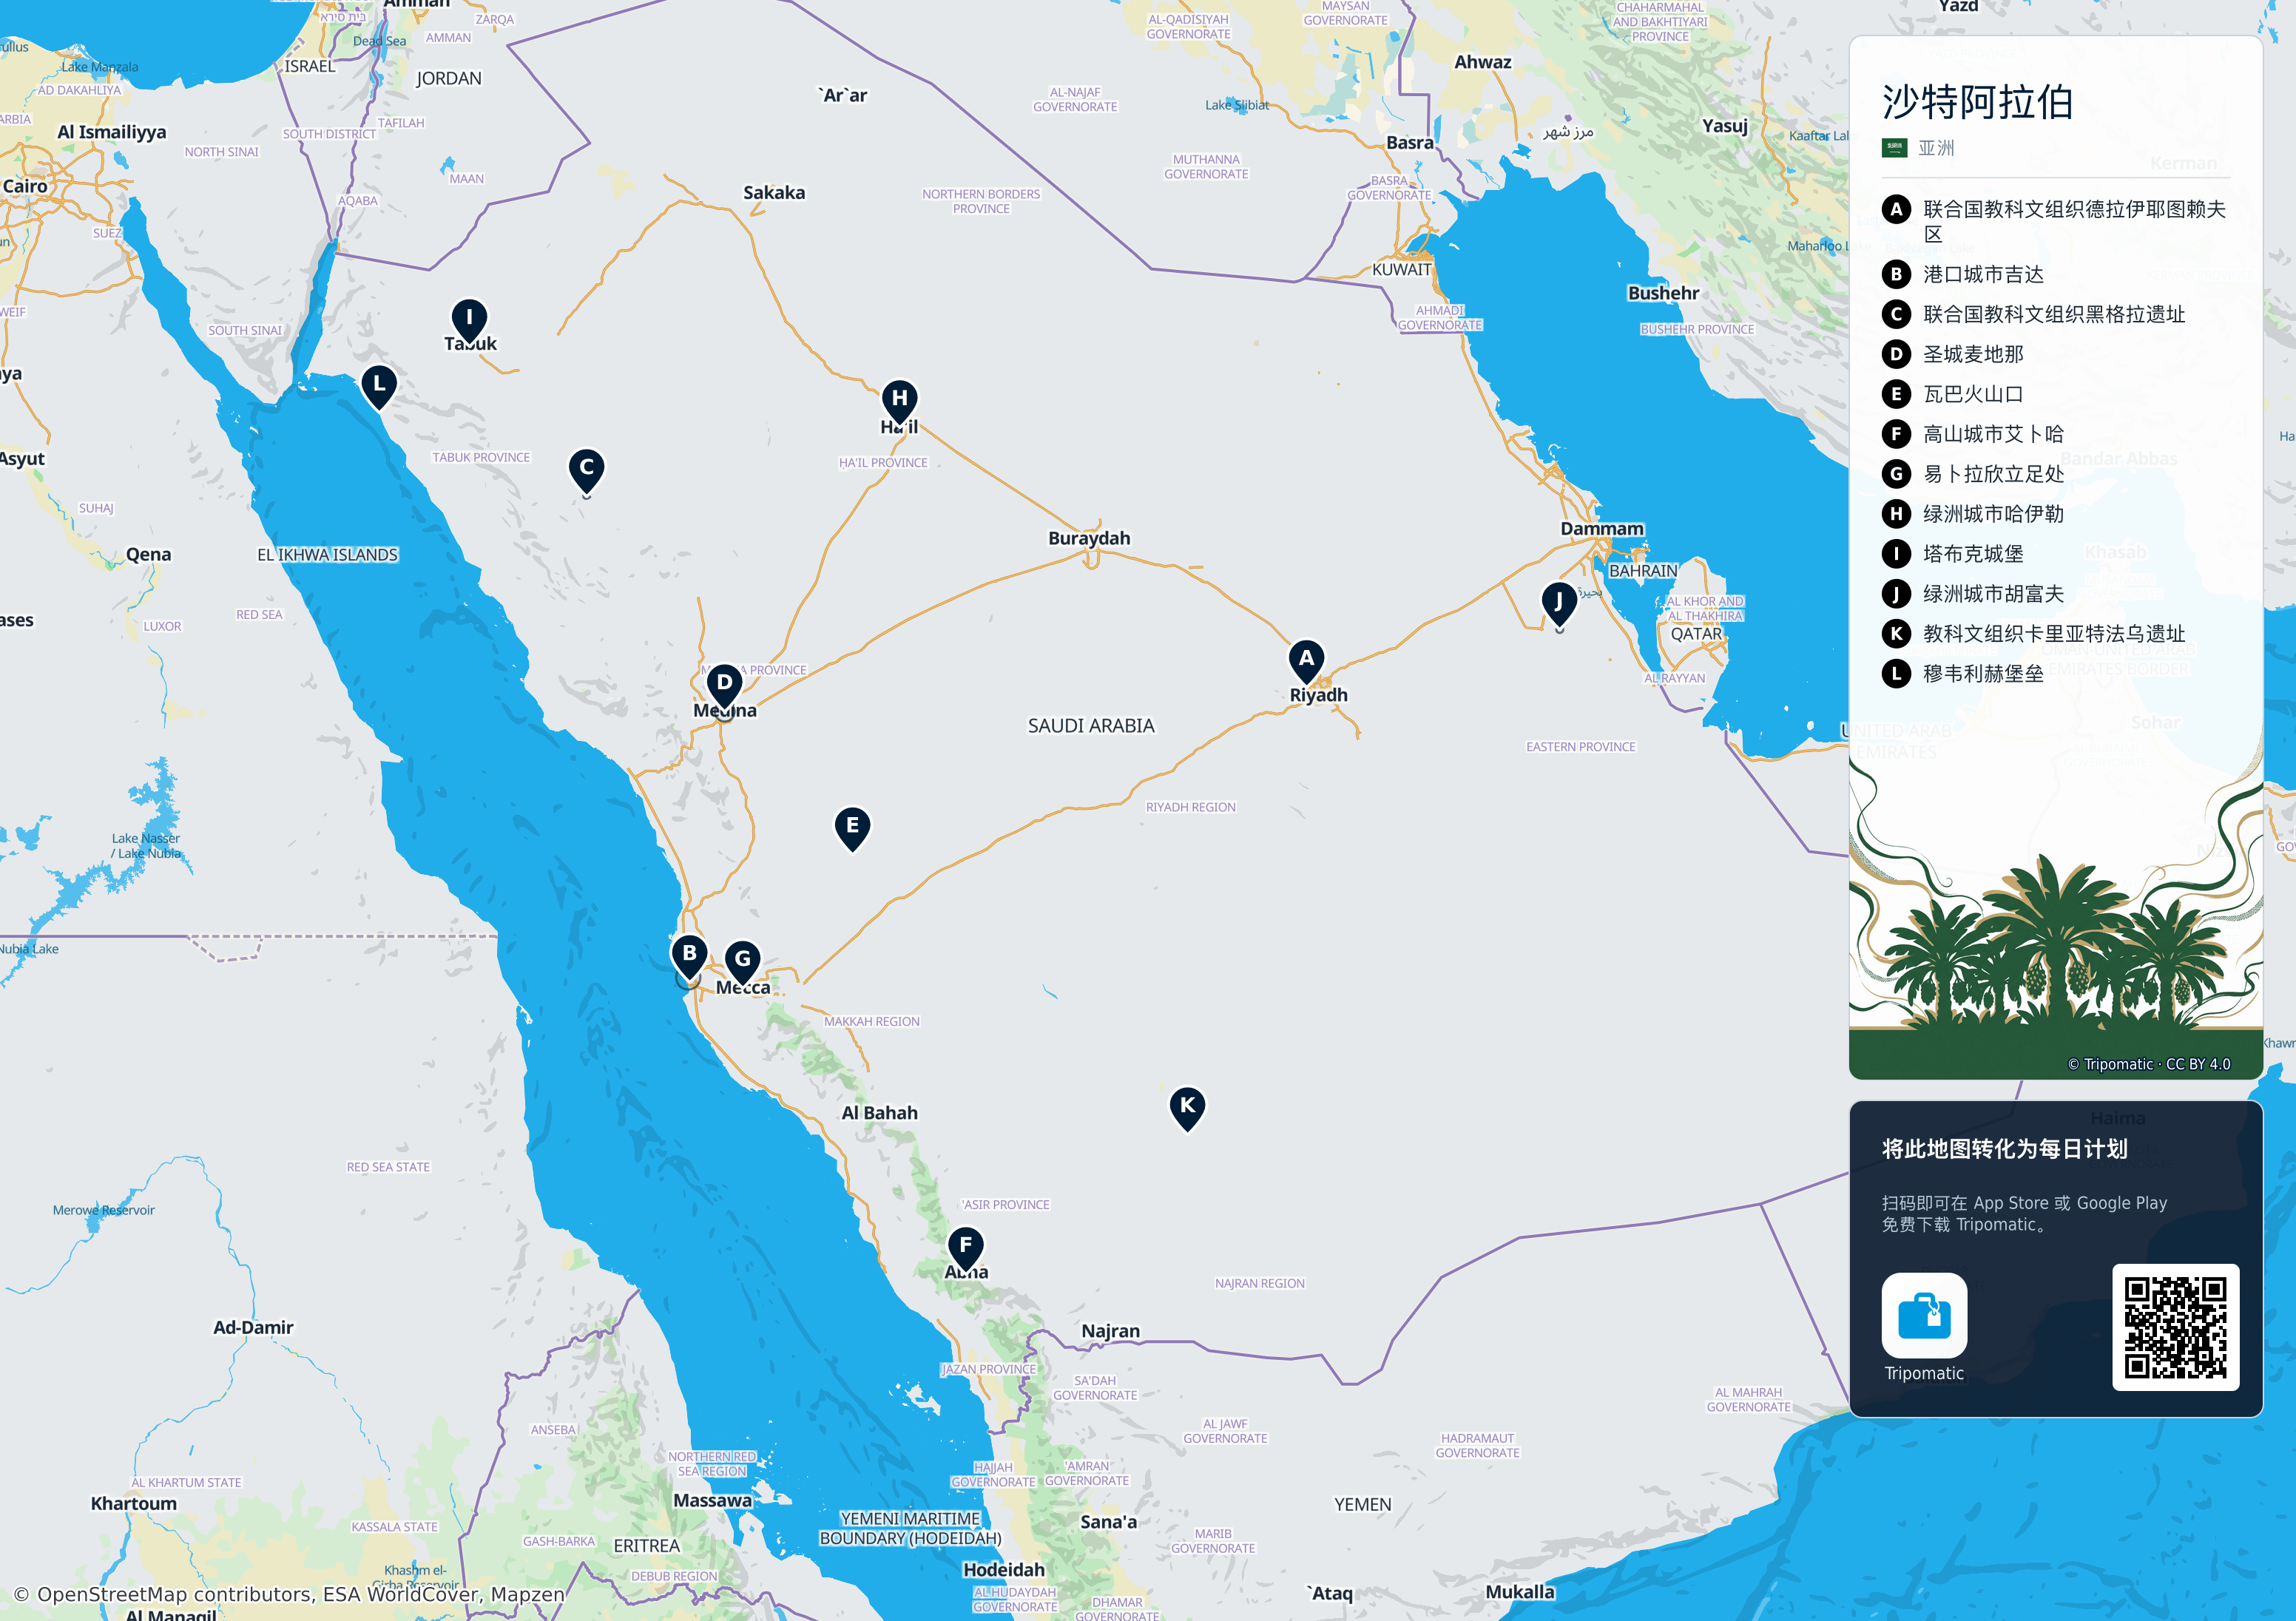
Task: Select legend entry 易卜拉欣立足处
Action: pyautogui.click(x=1973, y=474)
